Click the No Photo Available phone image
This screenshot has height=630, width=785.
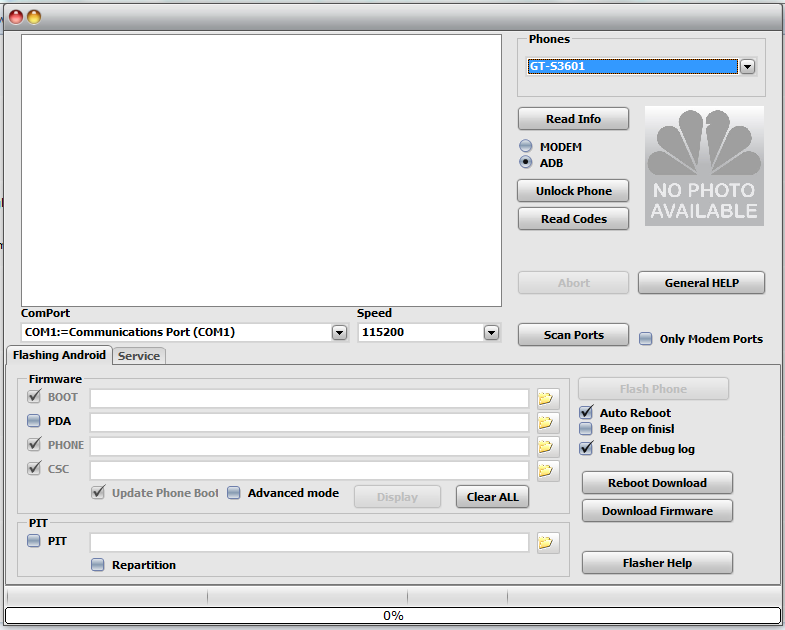(704, 166)
